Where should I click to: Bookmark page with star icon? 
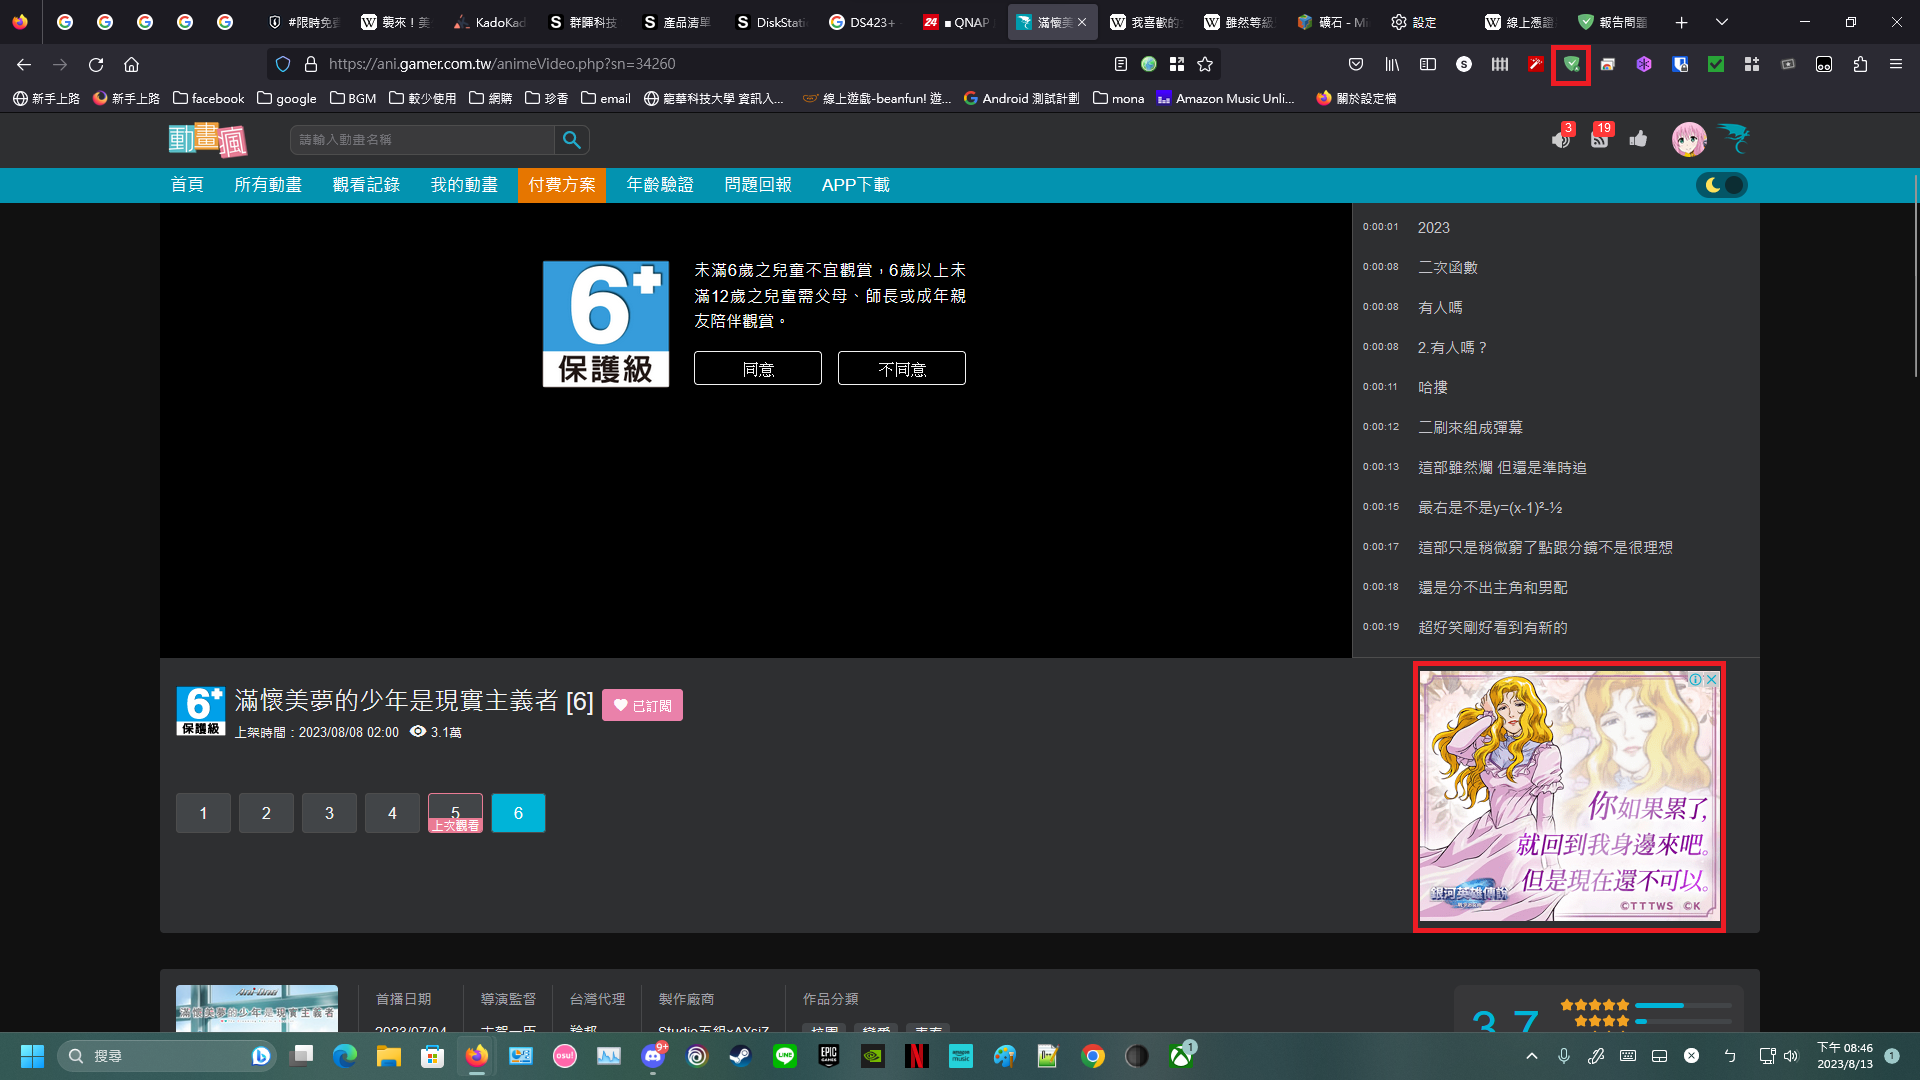point(1205,64)
